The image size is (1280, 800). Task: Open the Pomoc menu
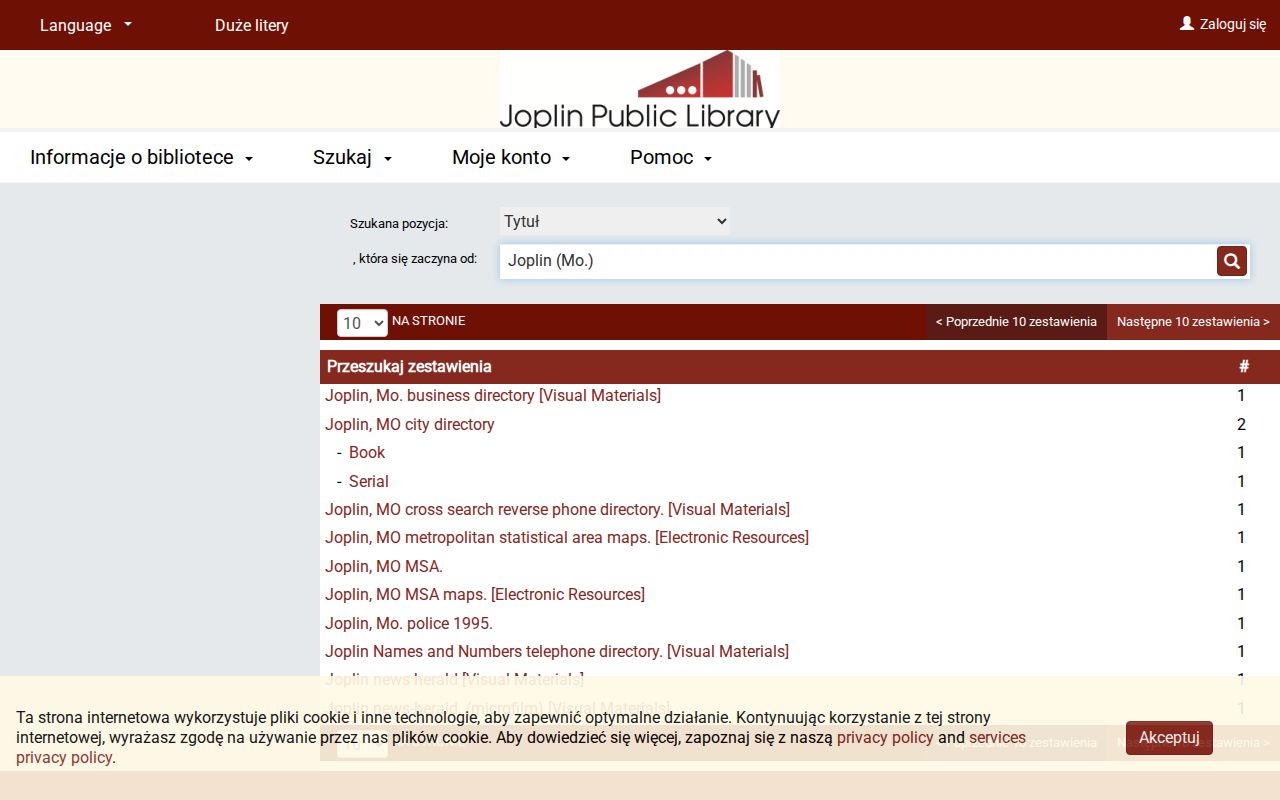point(671,157)
